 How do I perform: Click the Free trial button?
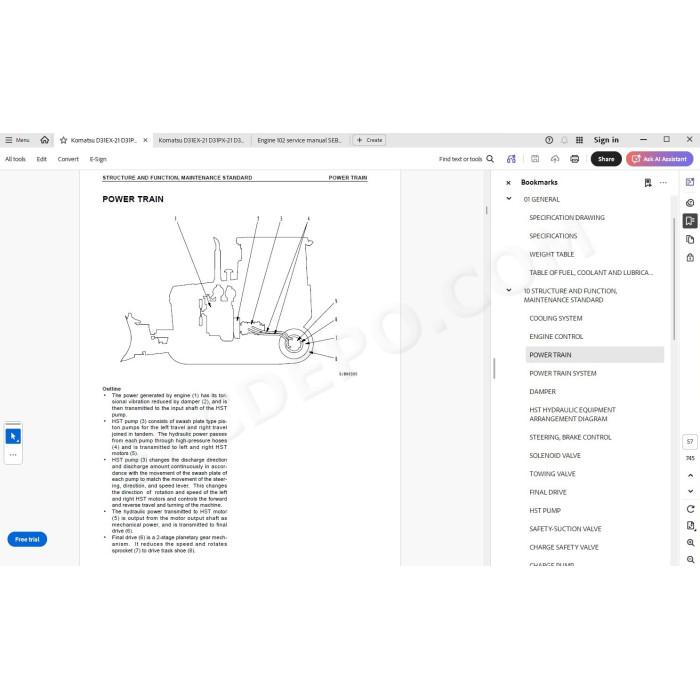pyautogui.click(x=27, y=539)
